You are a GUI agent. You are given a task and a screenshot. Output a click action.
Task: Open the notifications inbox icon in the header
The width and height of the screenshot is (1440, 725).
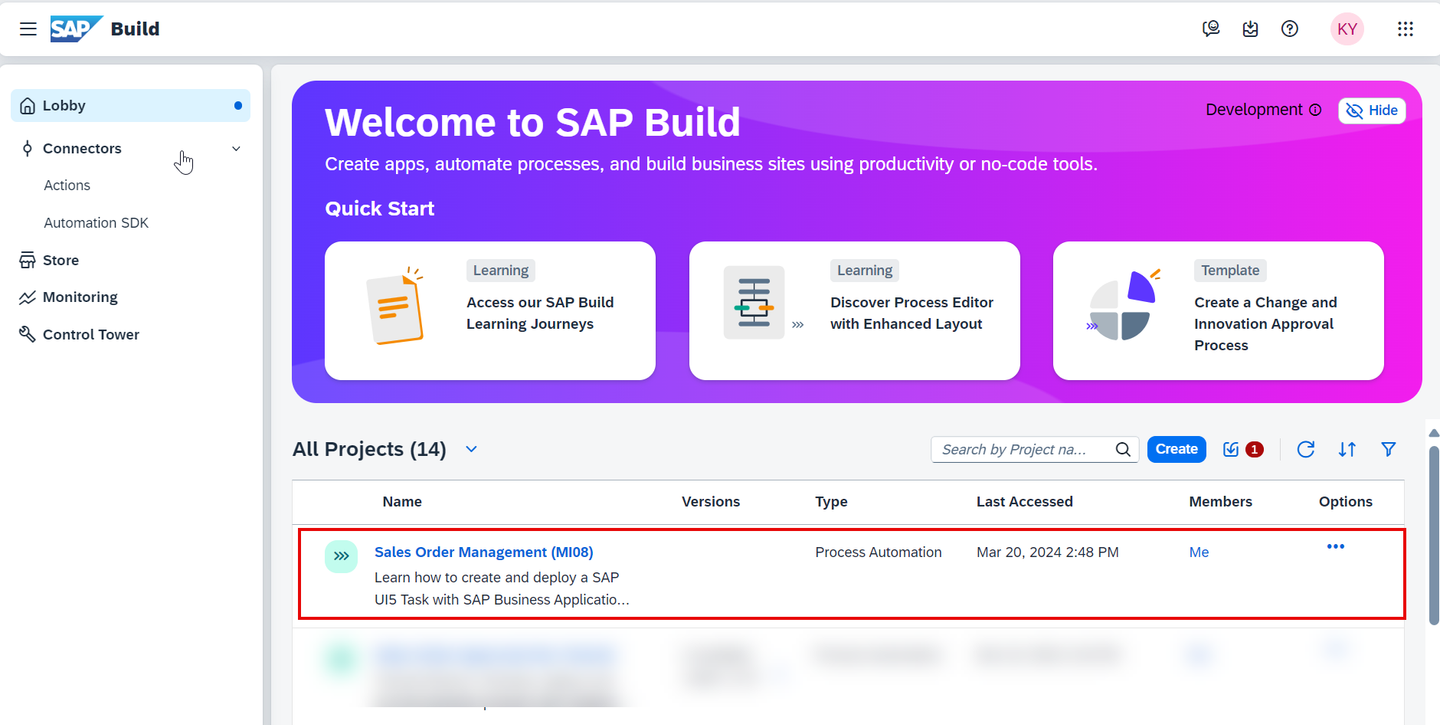tap(1250, 29)
